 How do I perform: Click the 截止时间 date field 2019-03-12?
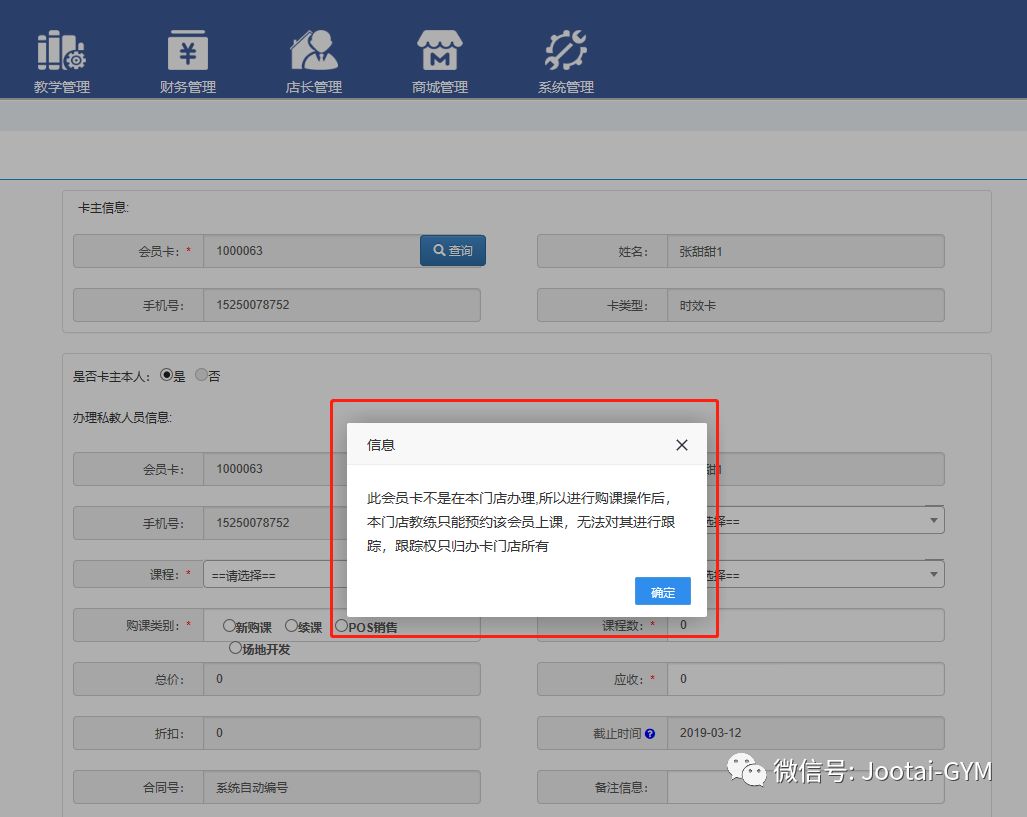tap(806, 733)
